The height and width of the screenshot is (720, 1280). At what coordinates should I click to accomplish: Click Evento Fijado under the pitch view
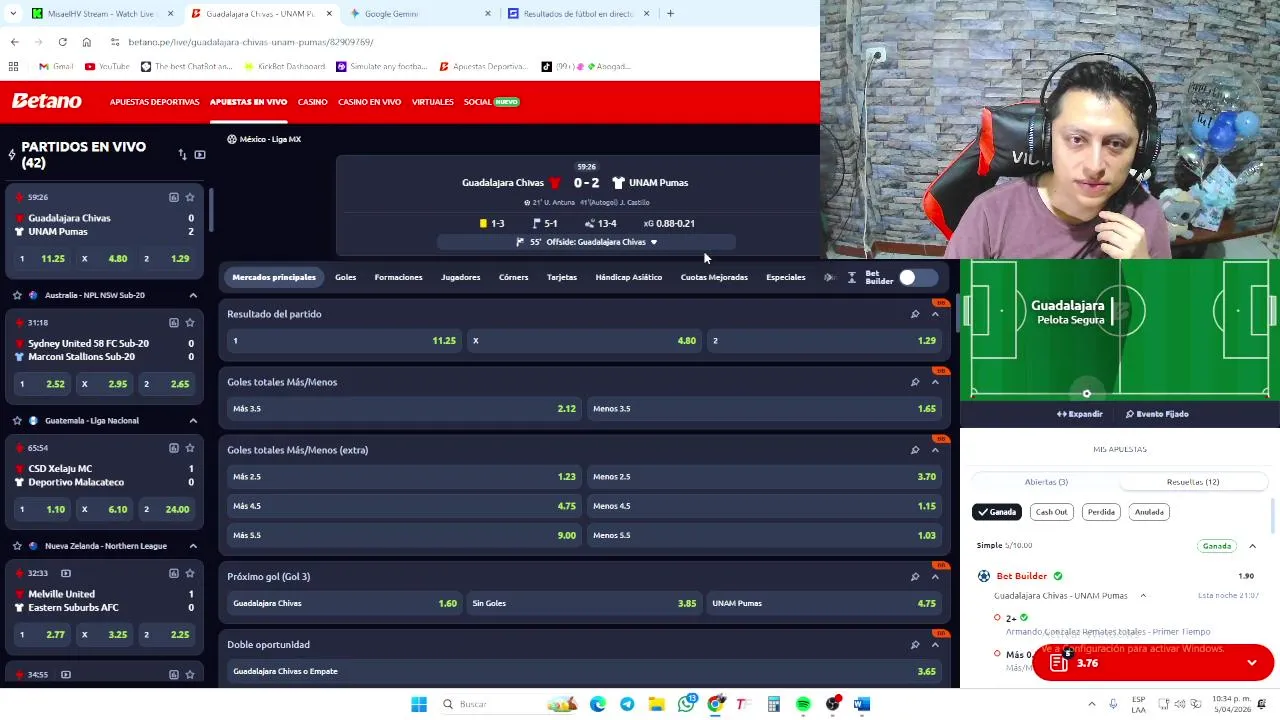(x=1157, y=414)
